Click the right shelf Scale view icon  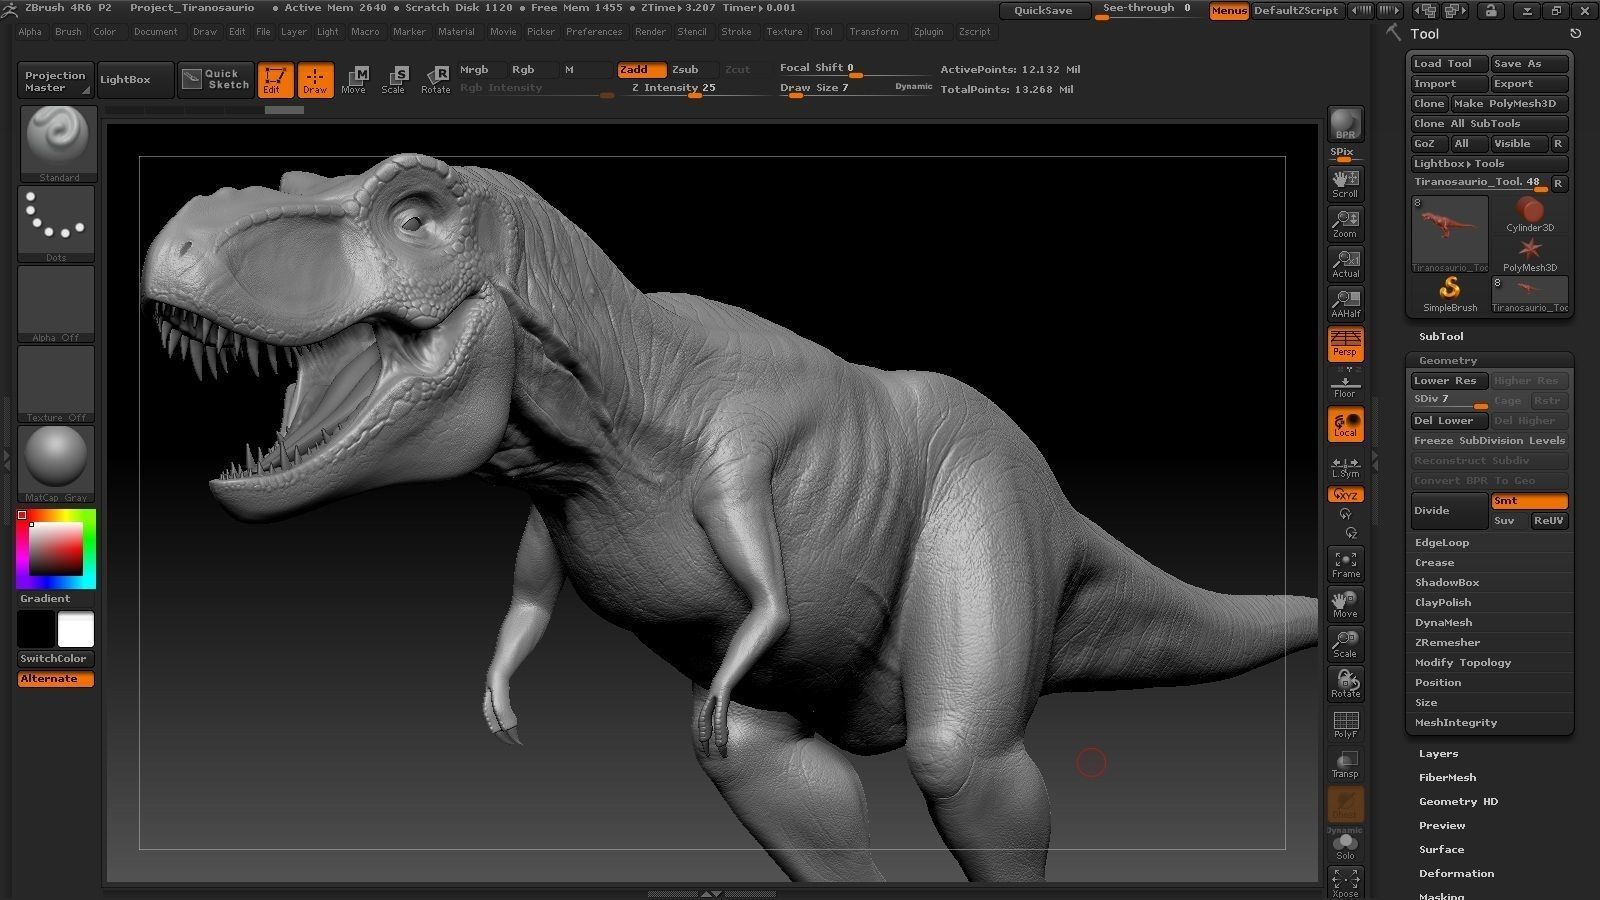pyautogui.click(x=1345, y=644)
